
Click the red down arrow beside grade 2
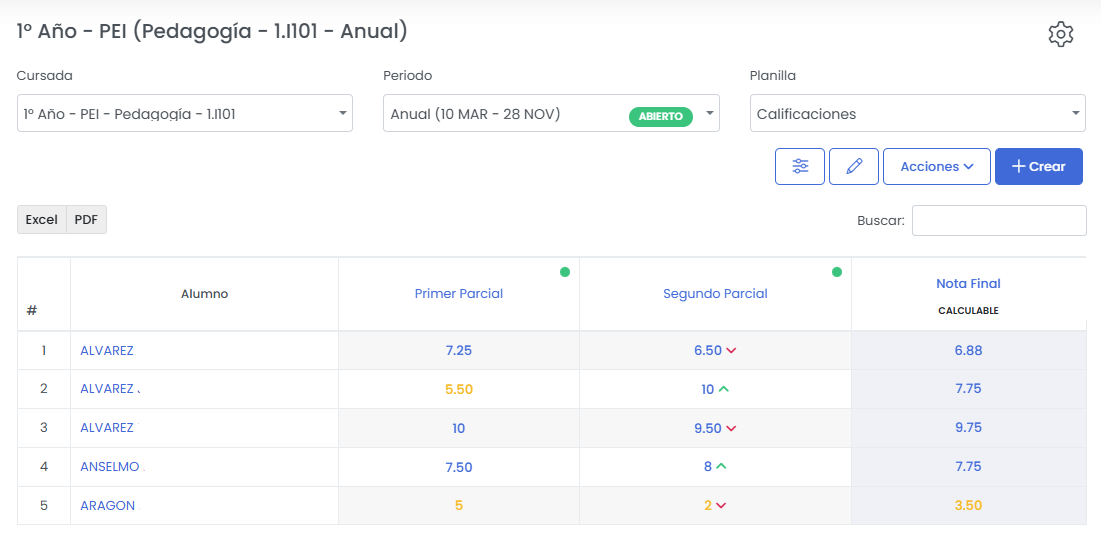click(x=721, y=506)
